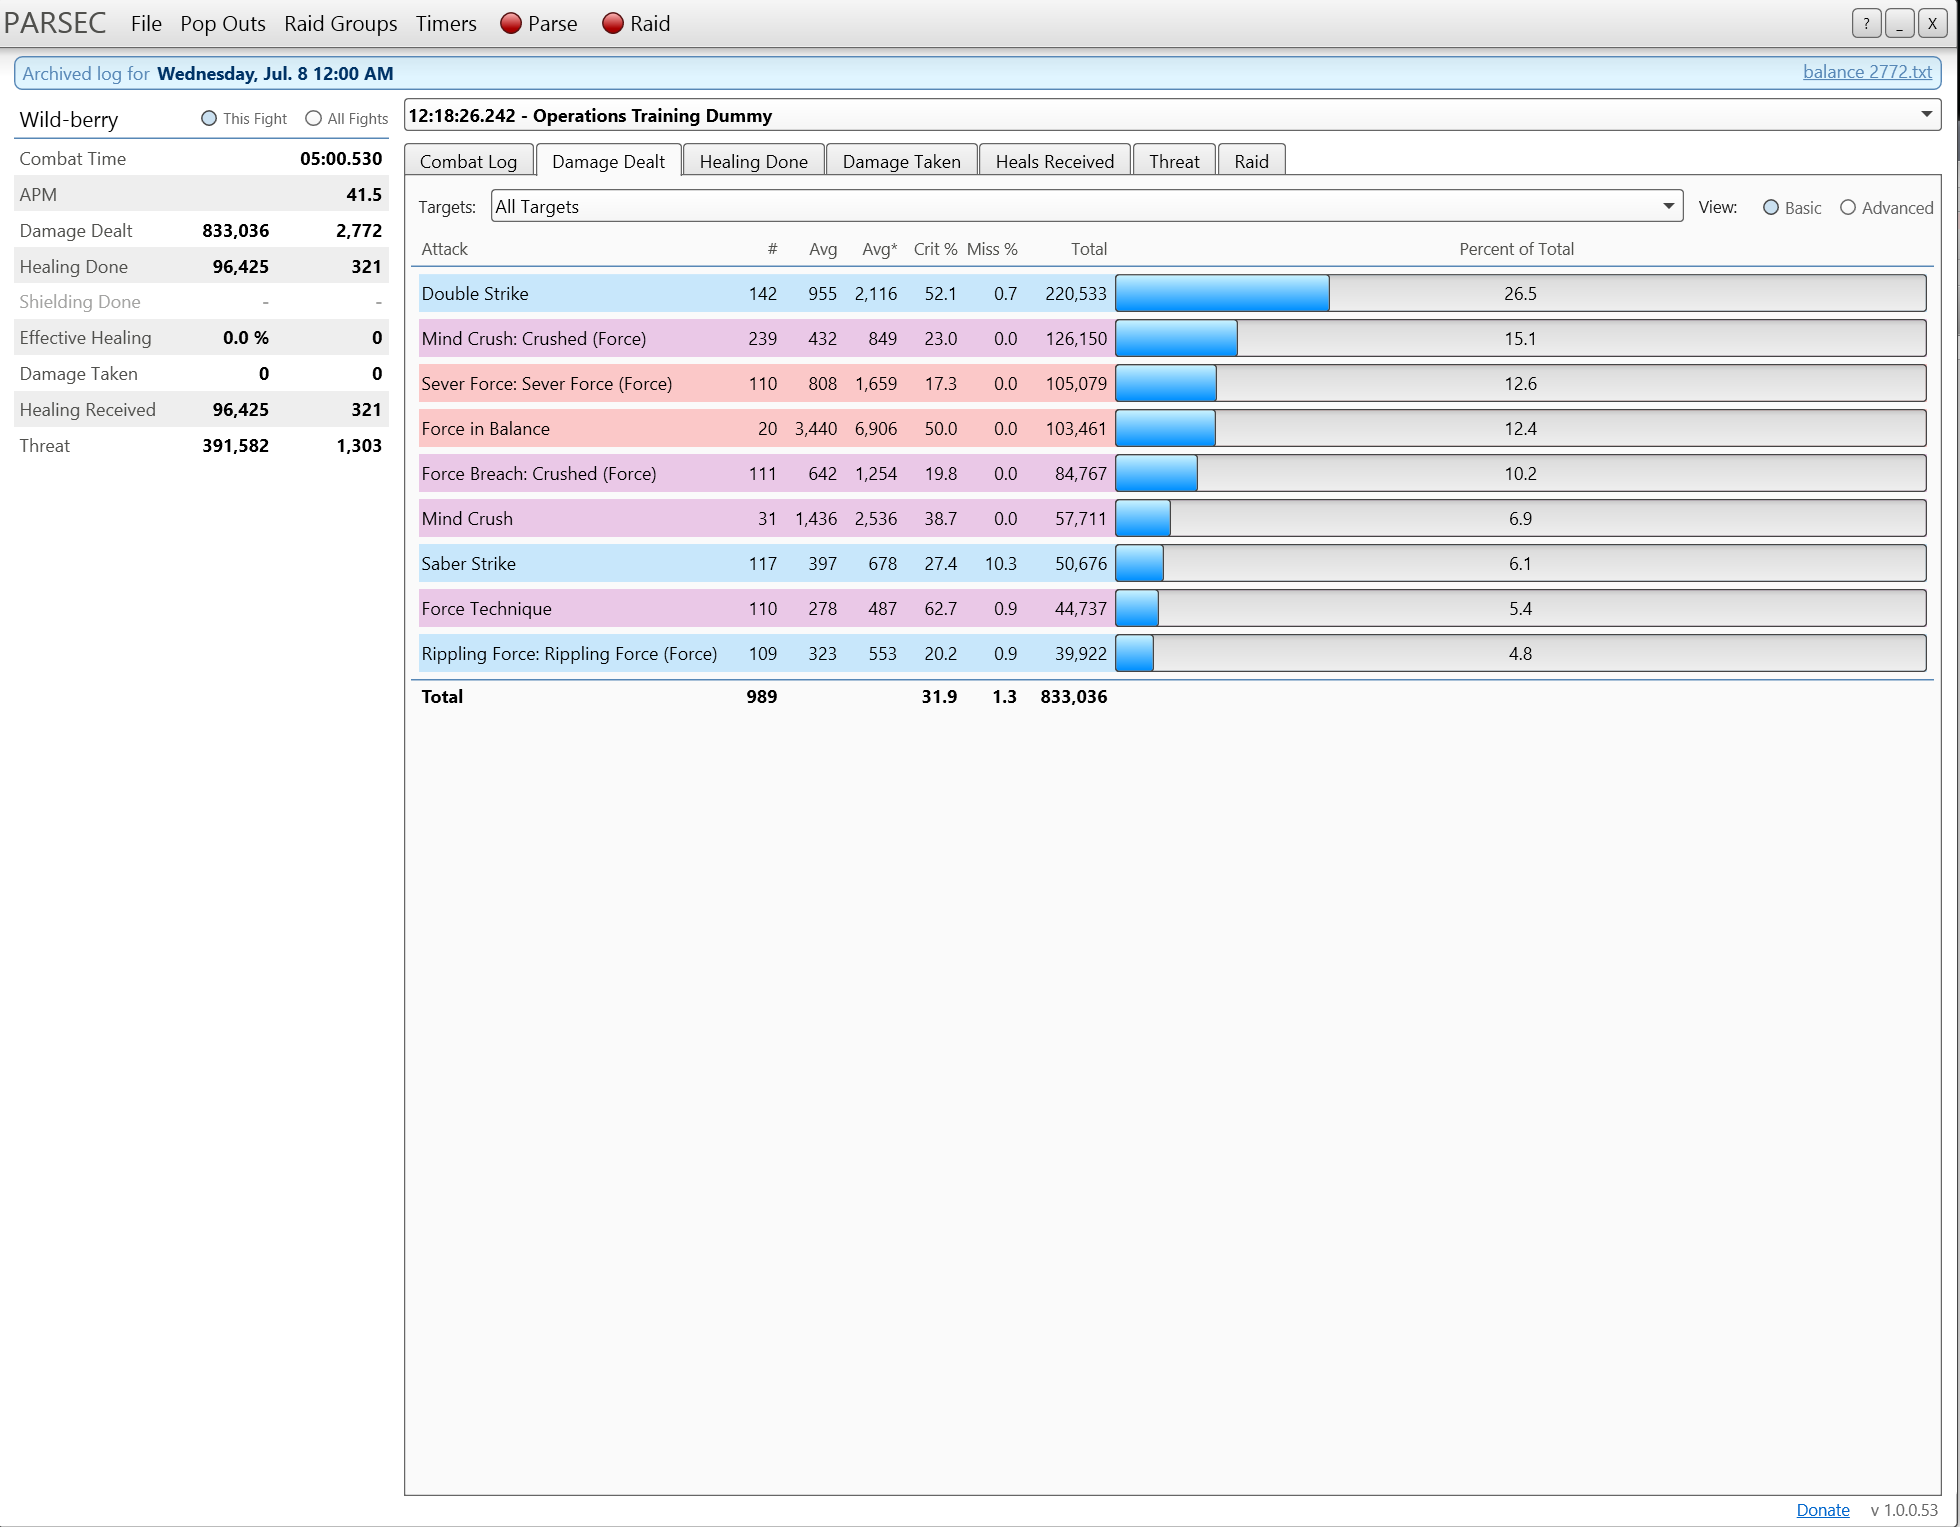Open the help question mark button

1866,24
